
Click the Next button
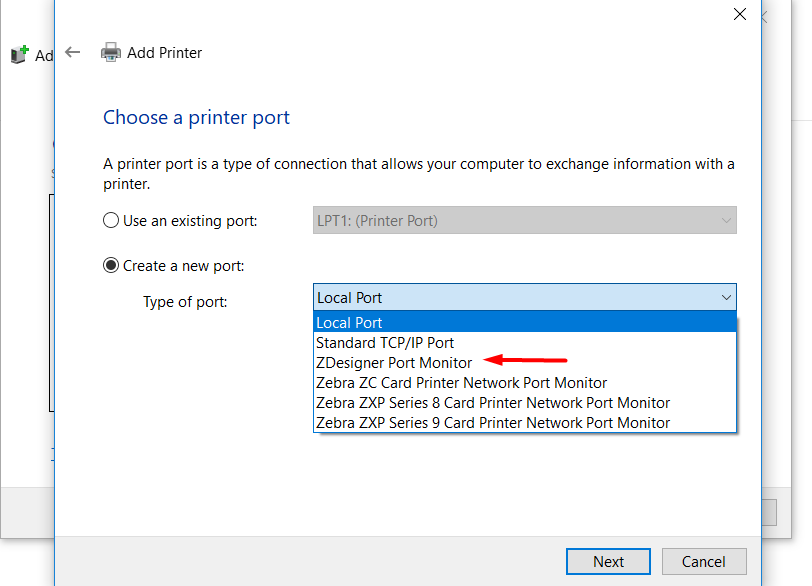[x=608, y=561]
